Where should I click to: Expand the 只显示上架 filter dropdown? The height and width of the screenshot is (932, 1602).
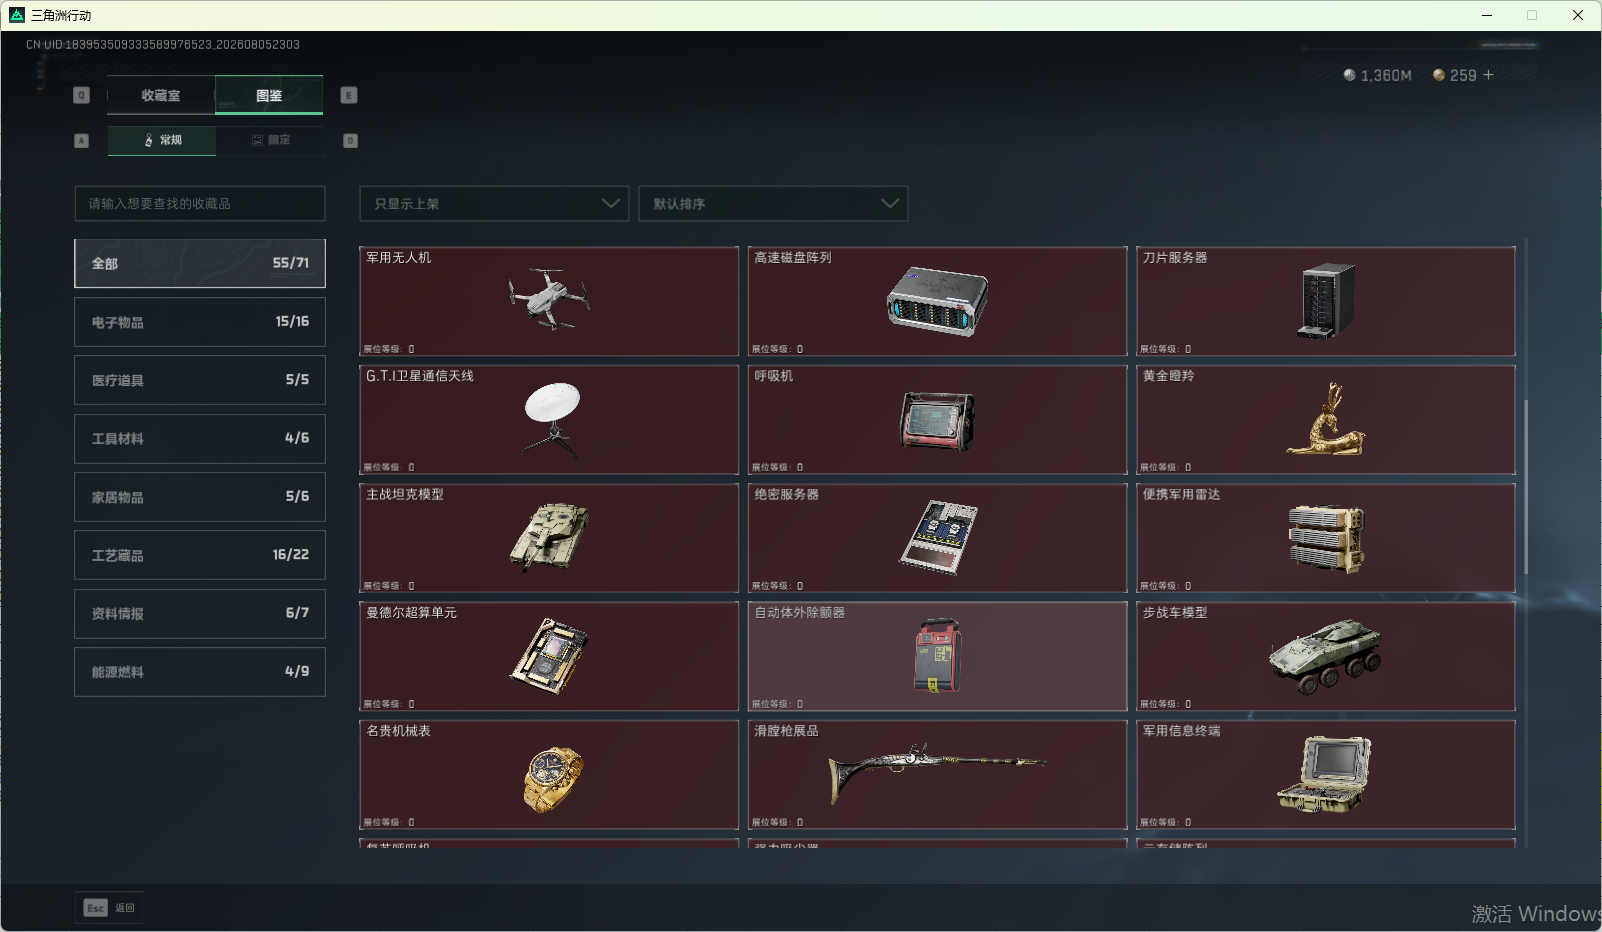(x=494, y=204)
